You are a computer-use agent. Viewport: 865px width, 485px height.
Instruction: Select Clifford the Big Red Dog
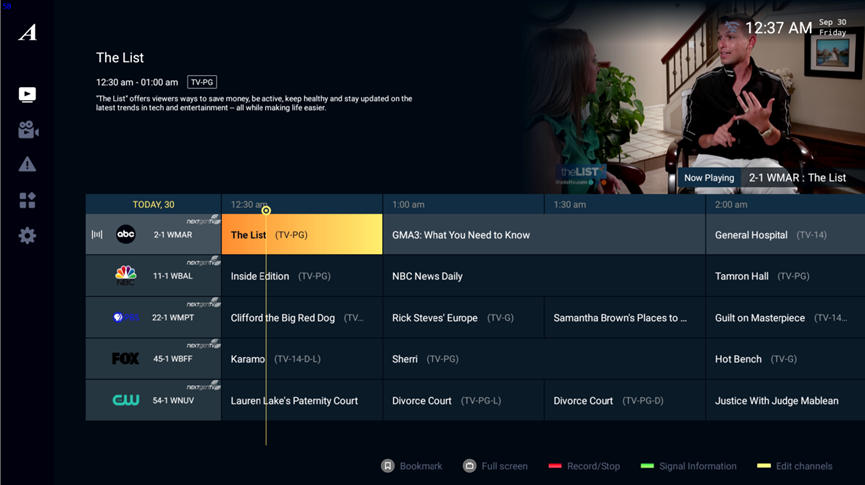302,317
